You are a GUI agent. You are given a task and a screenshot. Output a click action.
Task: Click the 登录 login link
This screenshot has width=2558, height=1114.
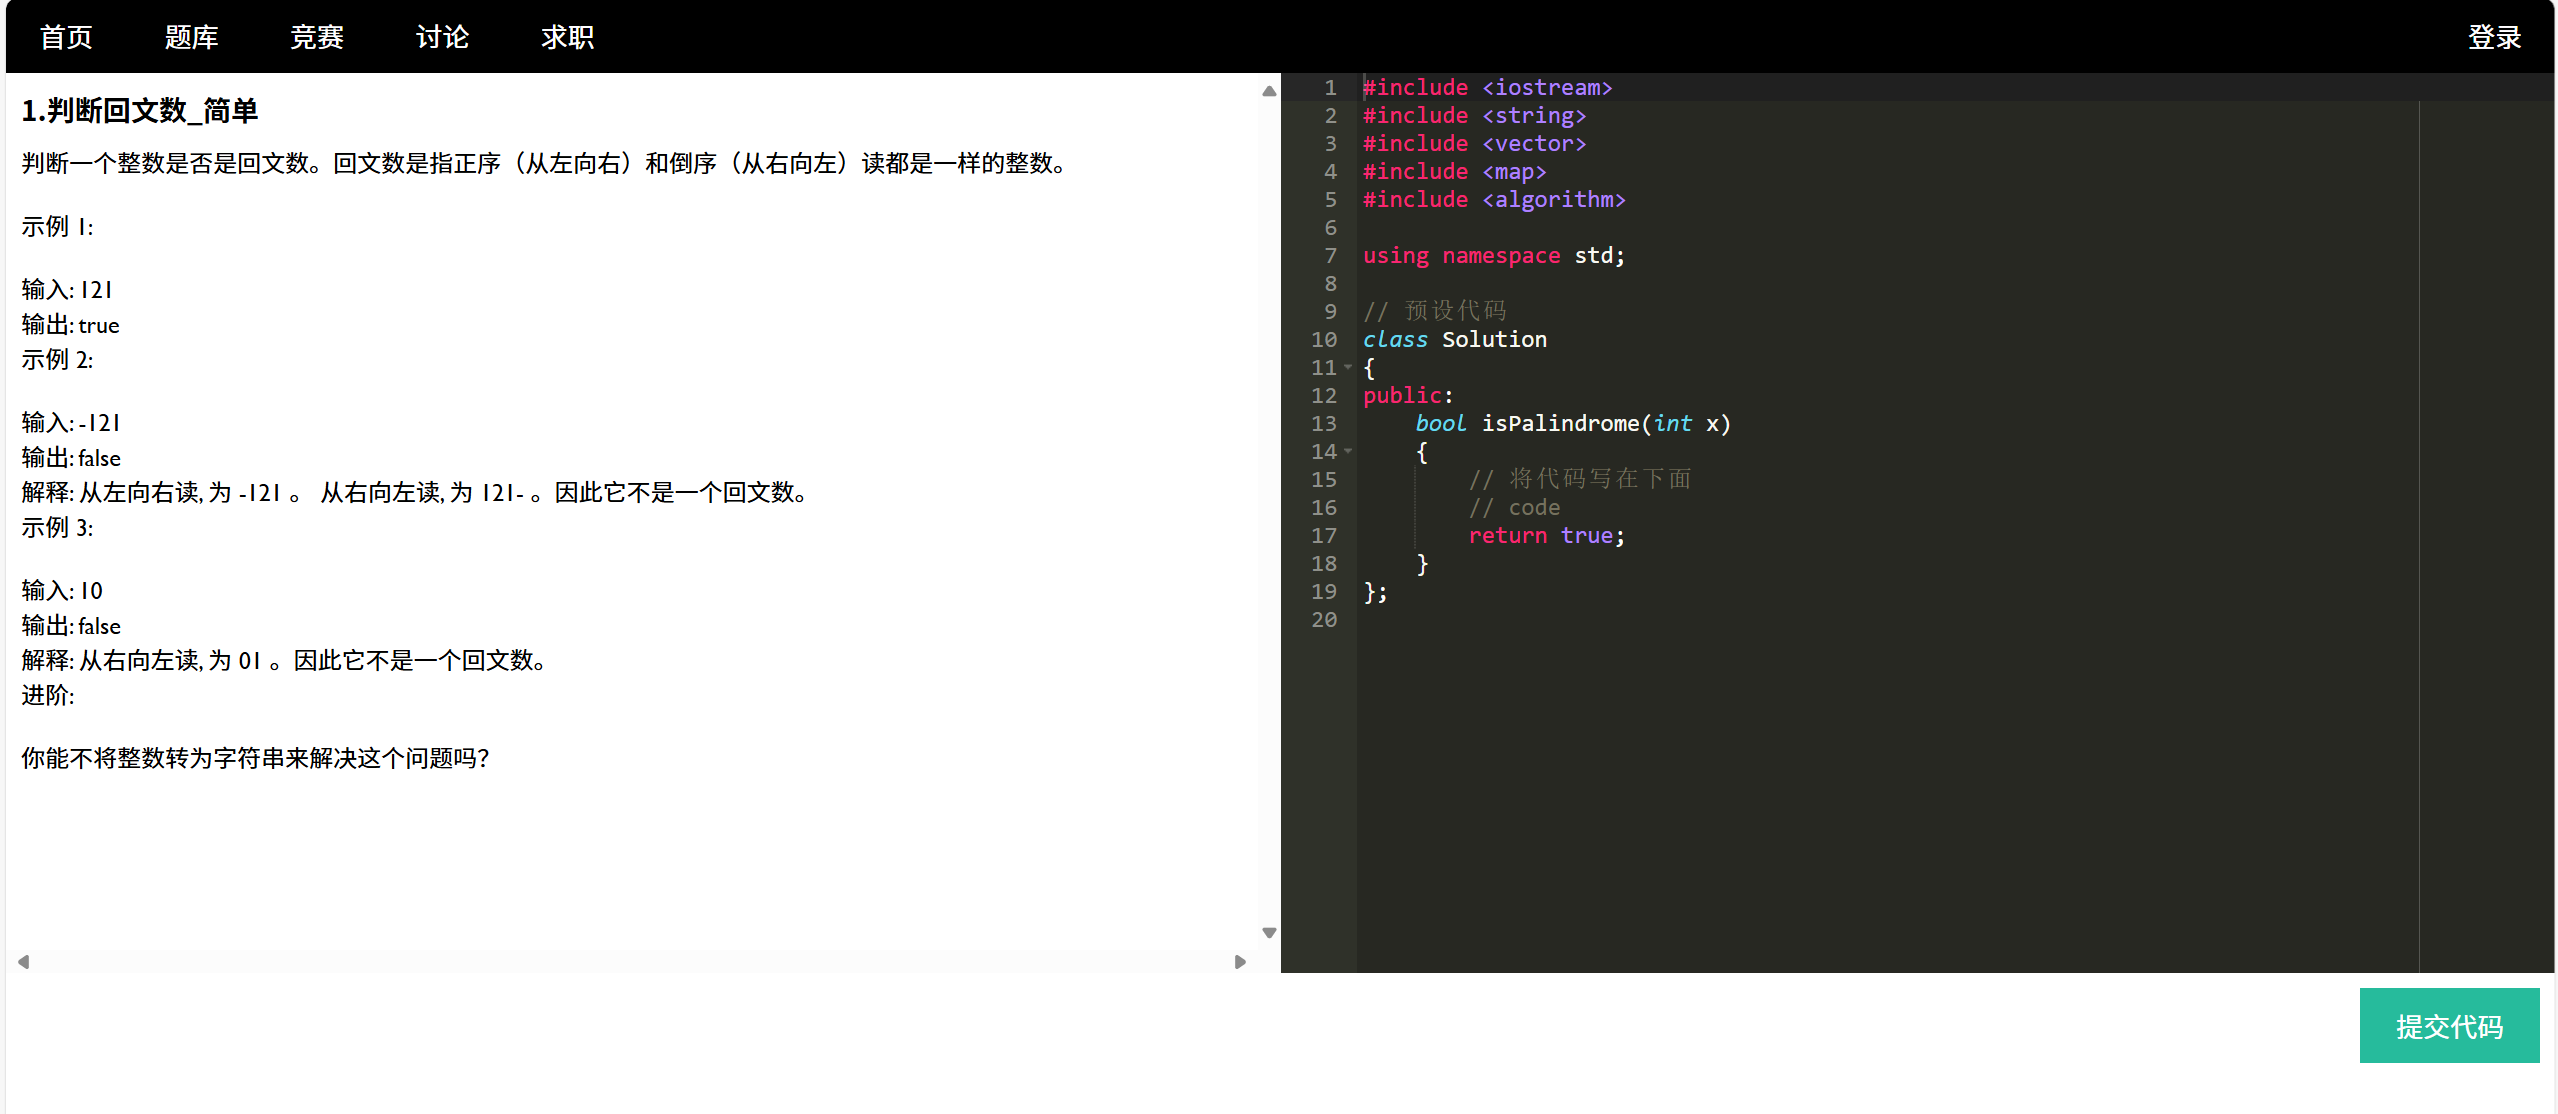coord(2494,37)
